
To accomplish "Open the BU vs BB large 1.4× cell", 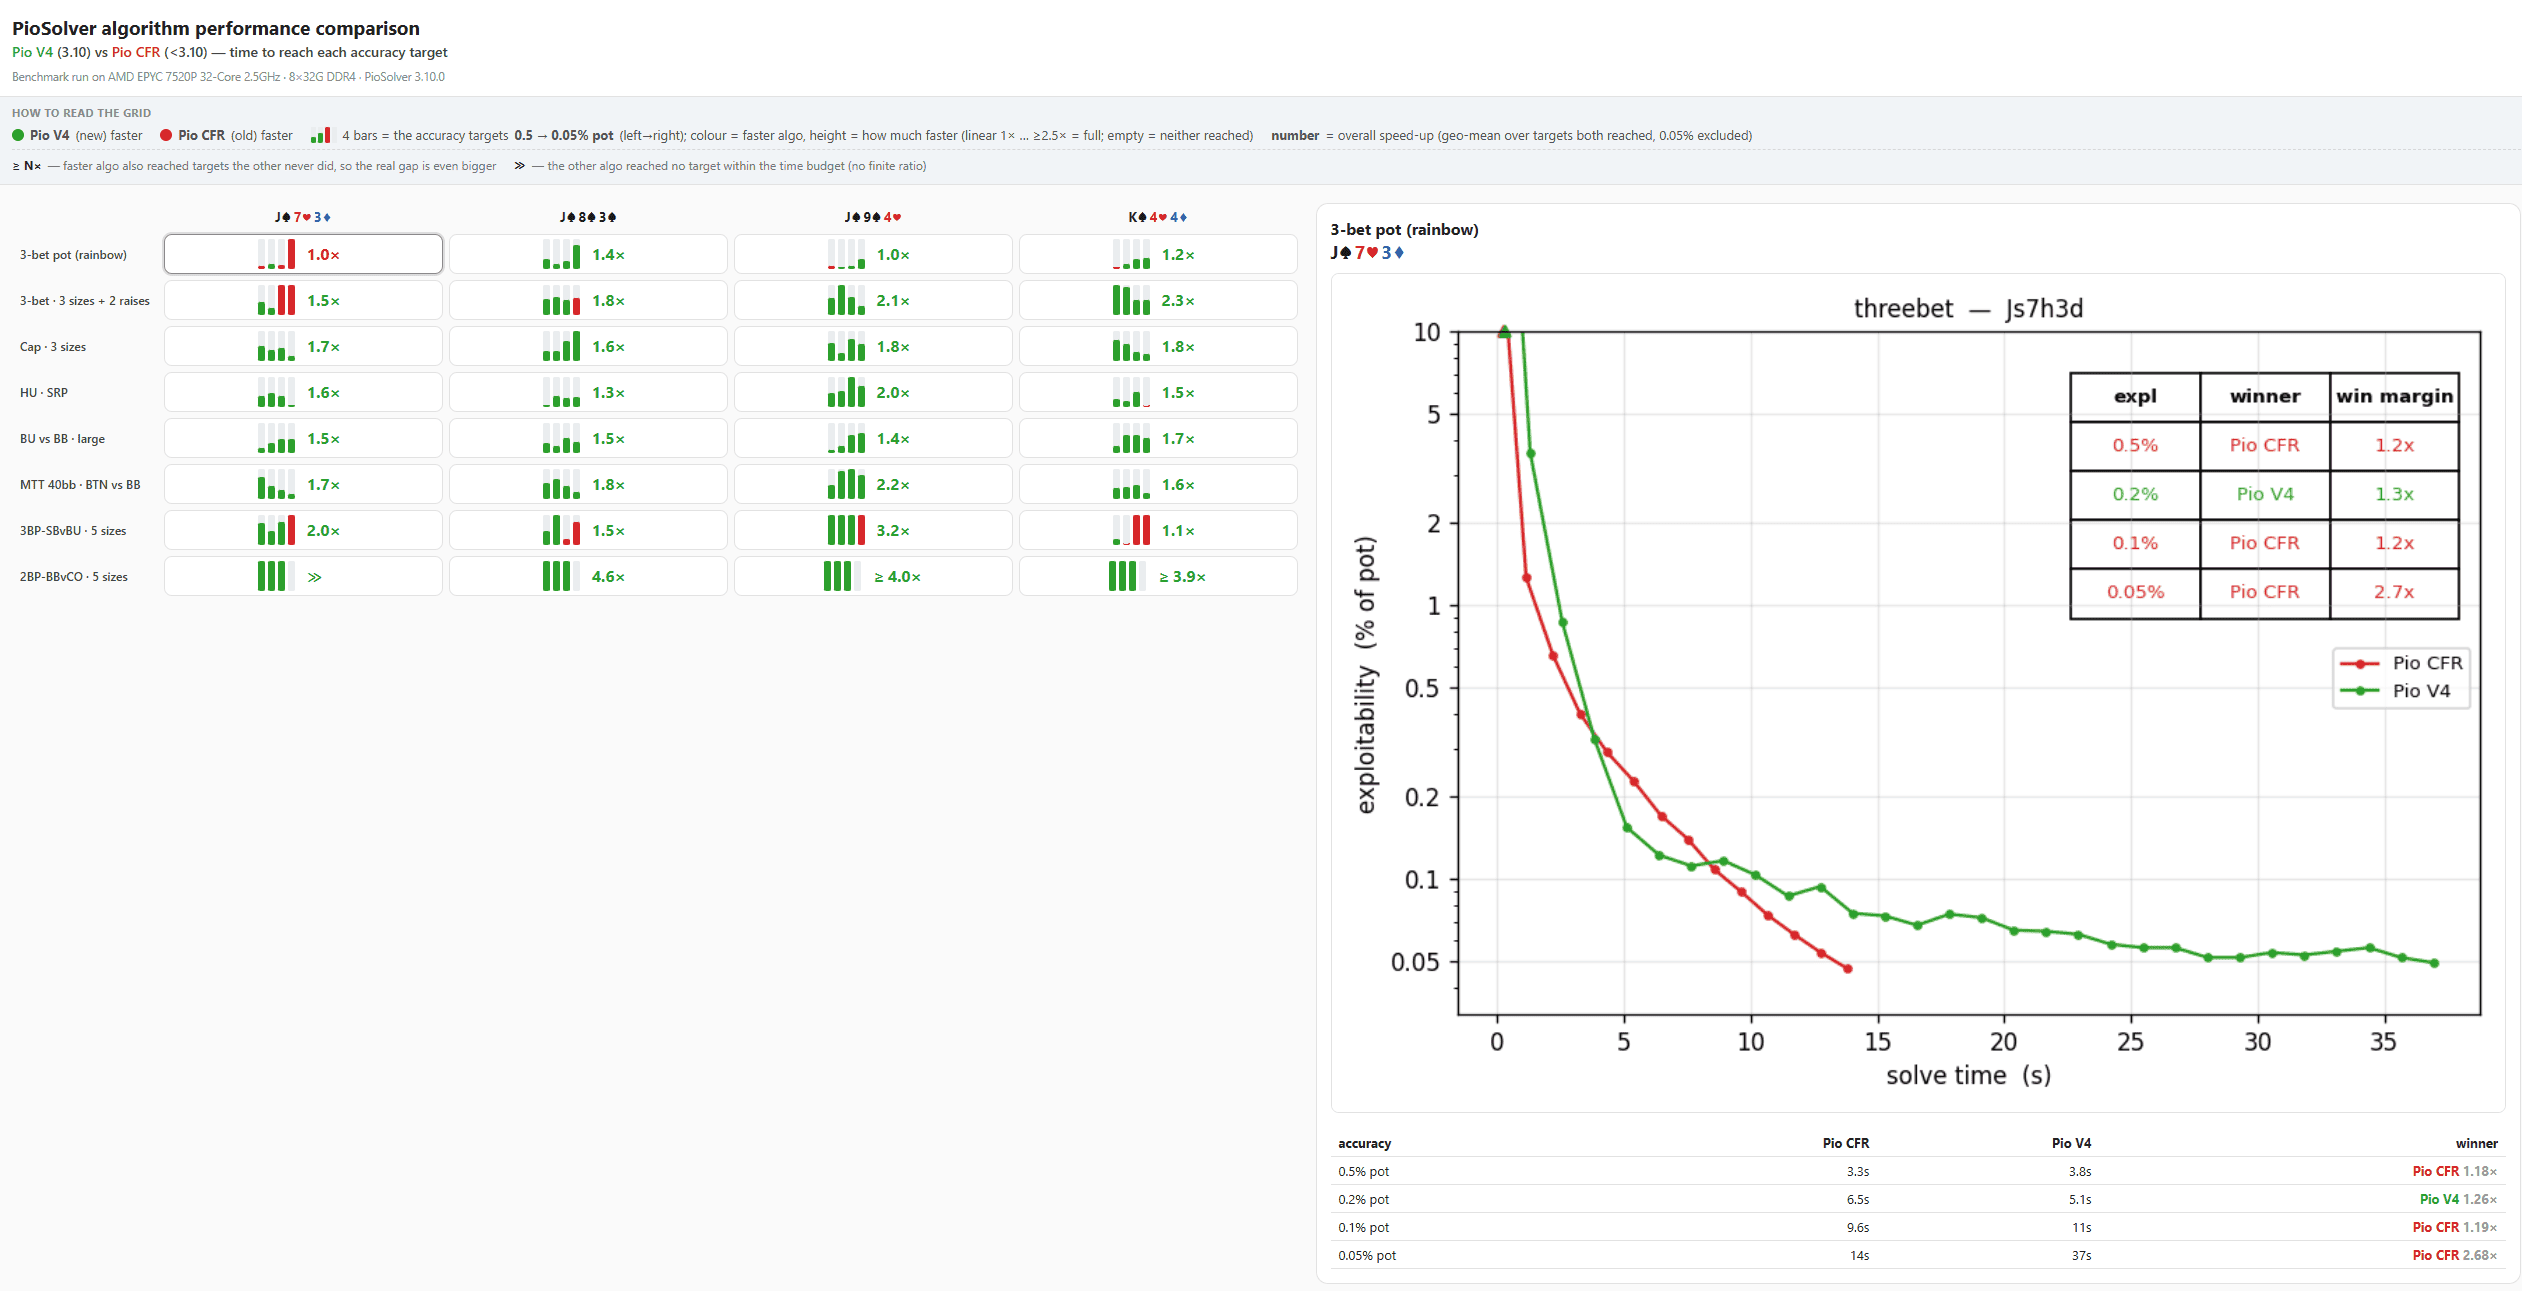I will 873,438.
